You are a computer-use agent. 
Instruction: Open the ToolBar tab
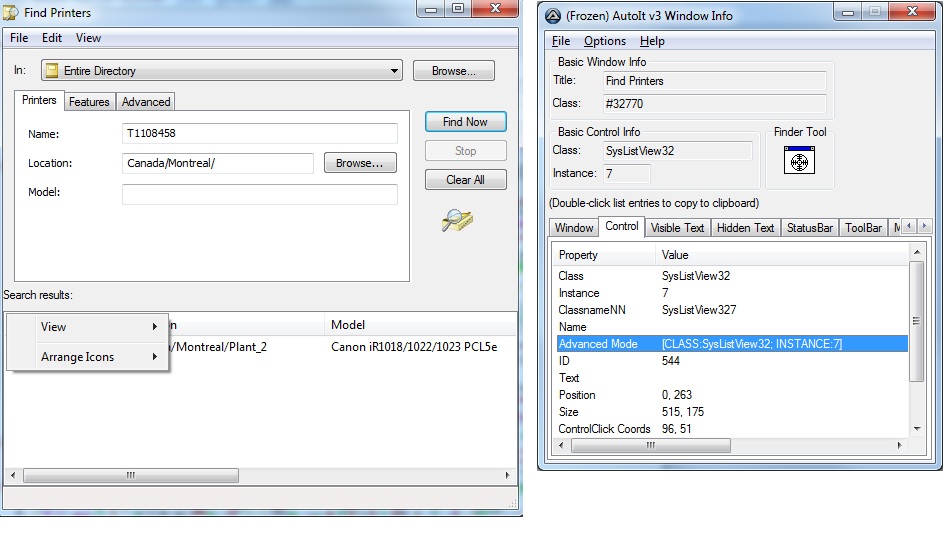pos(863,228)
